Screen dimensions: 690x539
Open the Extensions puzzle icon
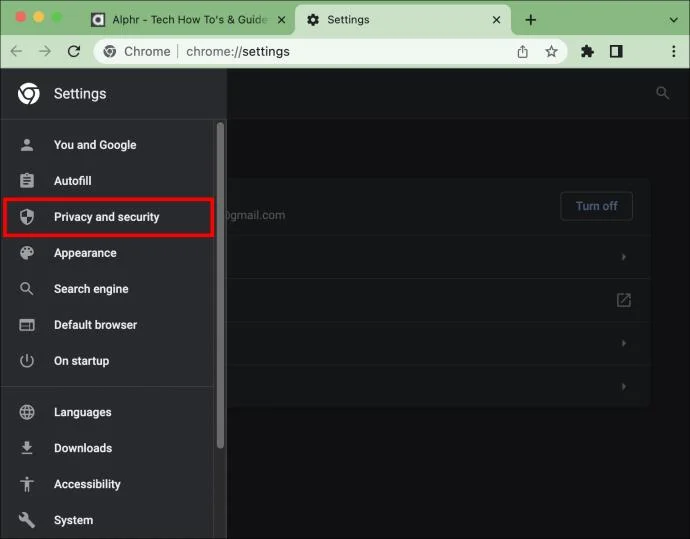point(587,51)
